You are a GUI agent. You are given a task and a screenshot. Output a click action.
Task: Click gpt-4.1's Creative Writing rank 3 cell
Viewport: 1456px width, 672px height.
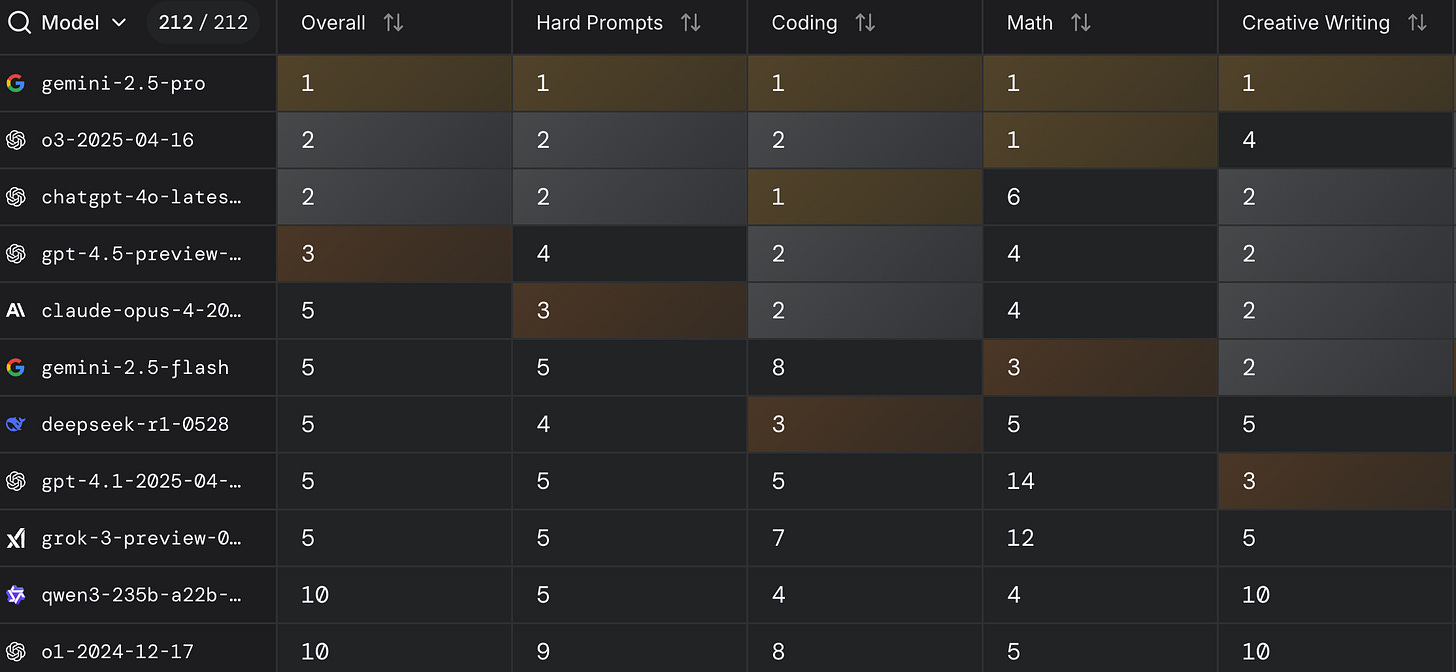pos(1336,481)
